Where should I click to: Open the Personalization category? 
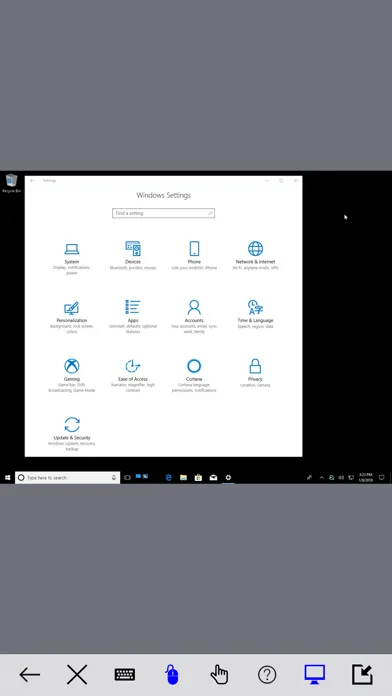[71, 317]
